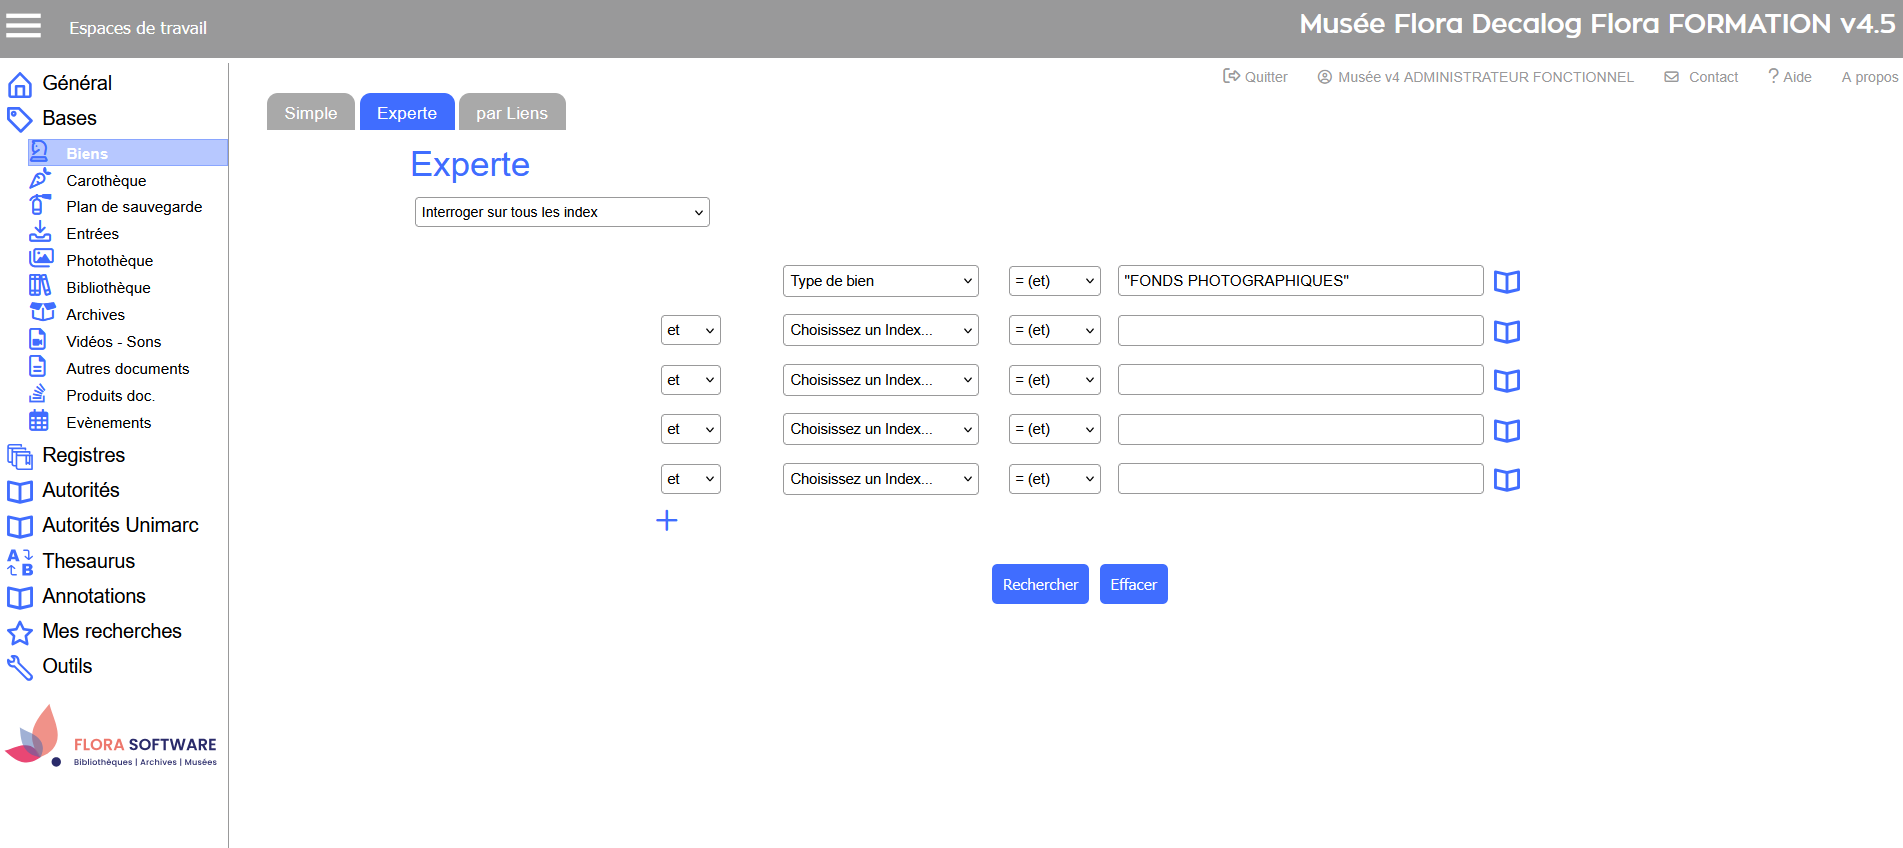Screen dimensions: 1903x848
Task: Click the Général home icon
Action: [x=20, y=84]
